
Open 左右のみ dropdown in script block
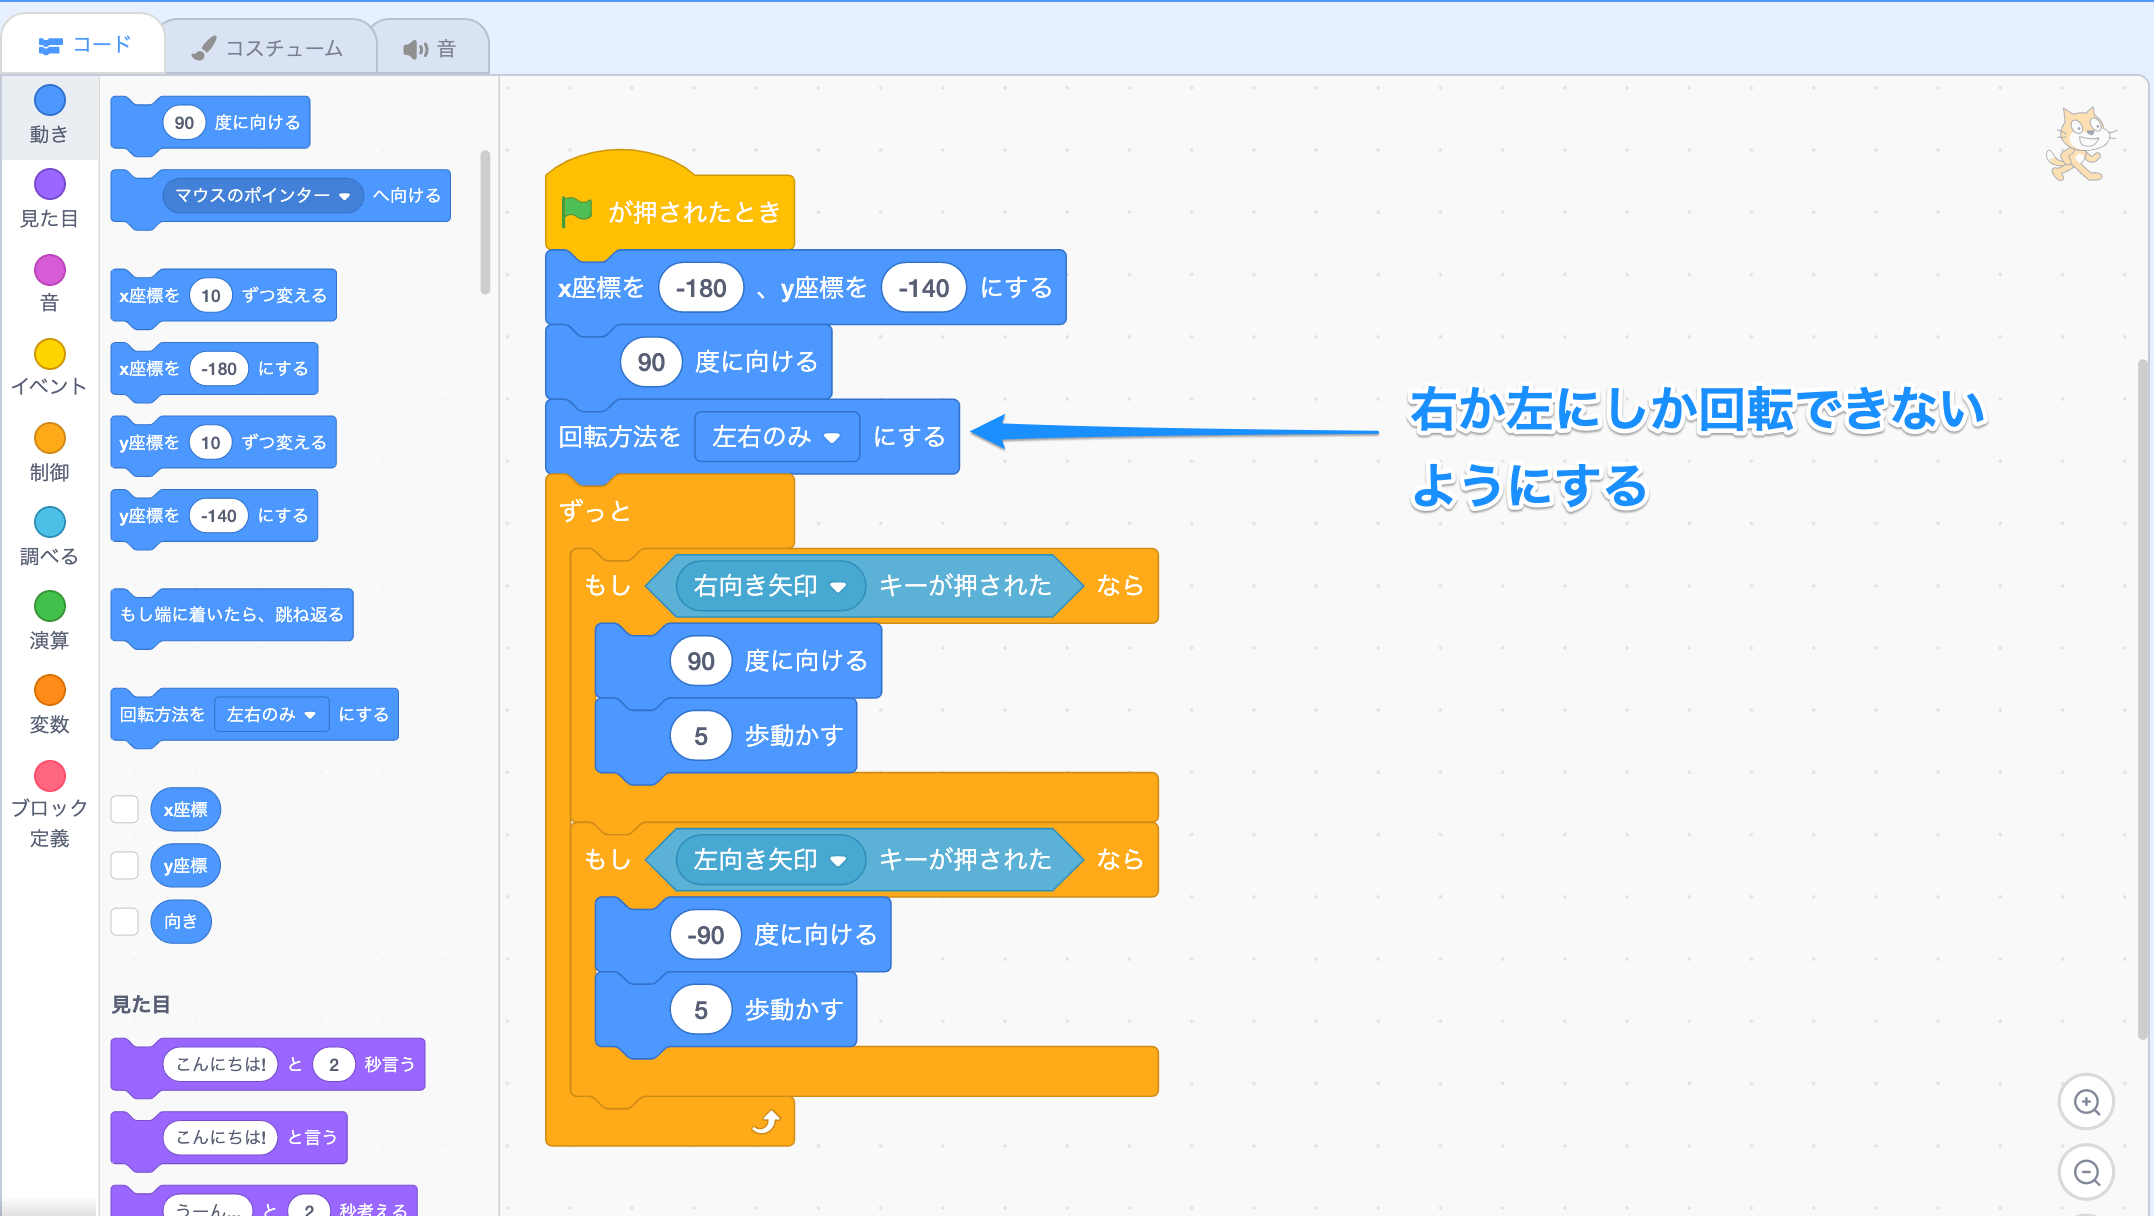776,436
